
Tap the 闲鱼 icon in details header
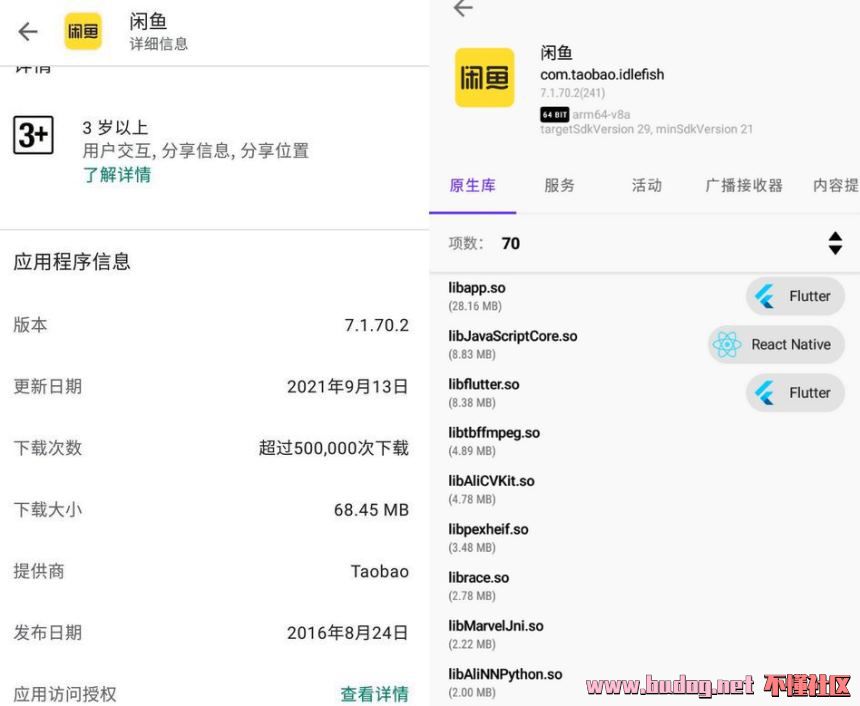83,31
